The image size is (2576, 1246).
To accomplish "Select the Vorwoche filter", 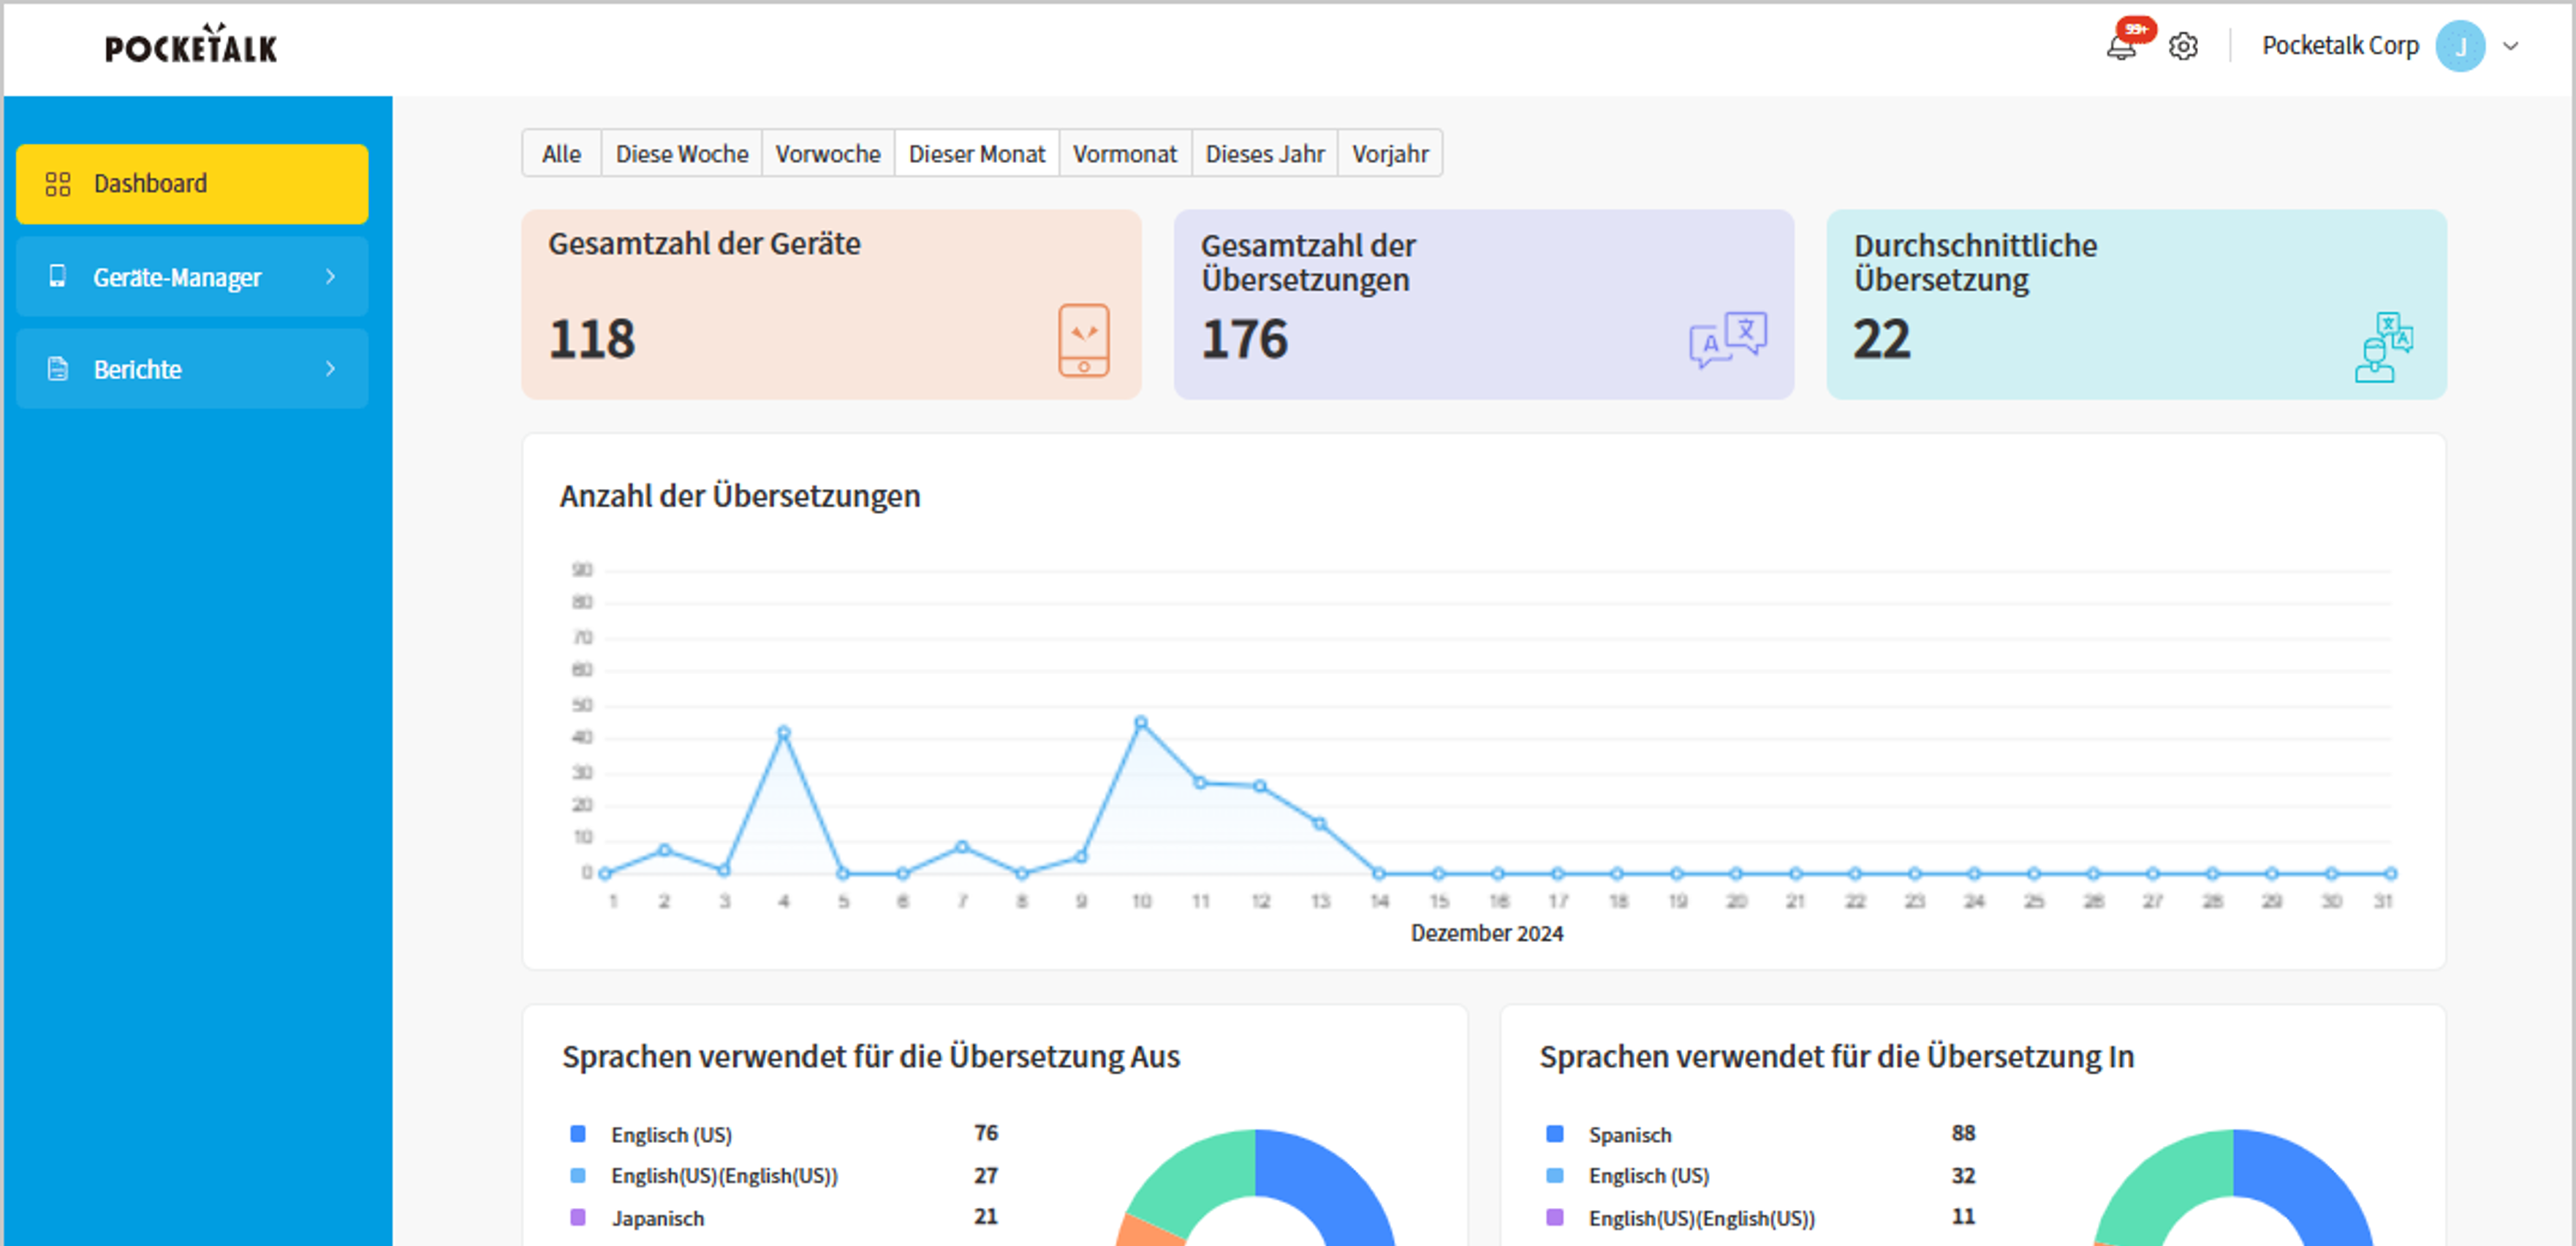I will 828,154.
